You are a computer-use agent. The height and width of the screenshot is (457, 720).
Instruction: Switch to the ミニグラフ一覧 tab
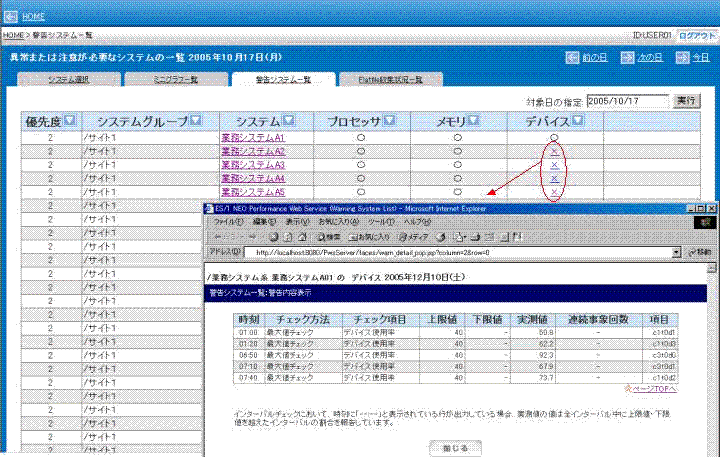coord(176,79)
